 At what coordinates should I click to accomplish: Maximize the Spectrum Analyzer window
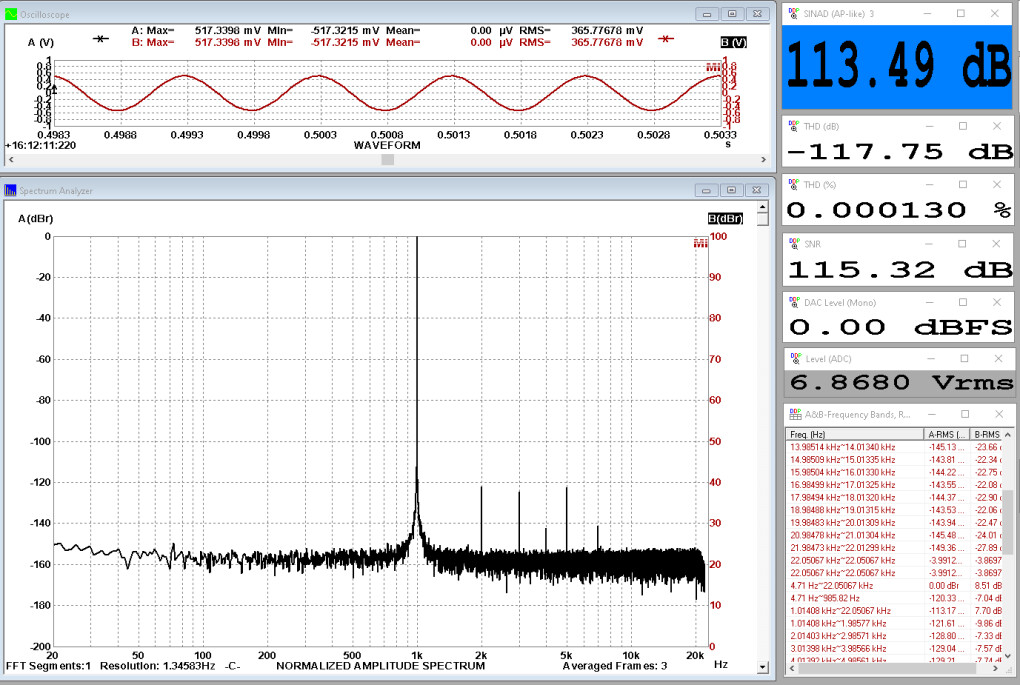point(731,190)
